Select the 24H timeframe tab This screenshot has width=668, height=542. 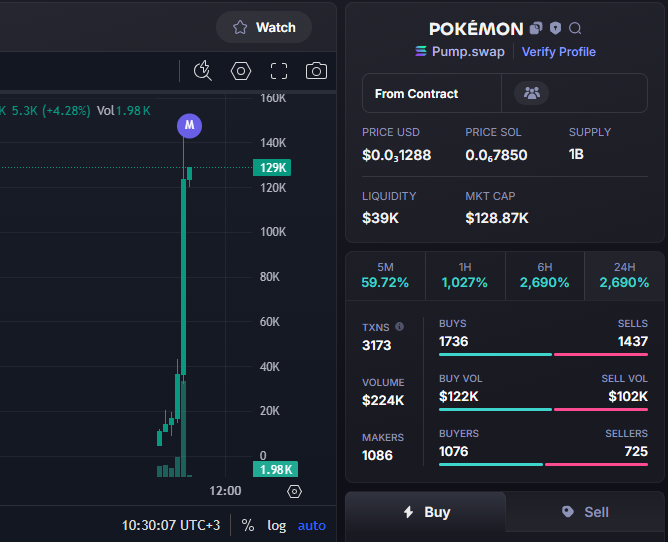click(624, 275)
